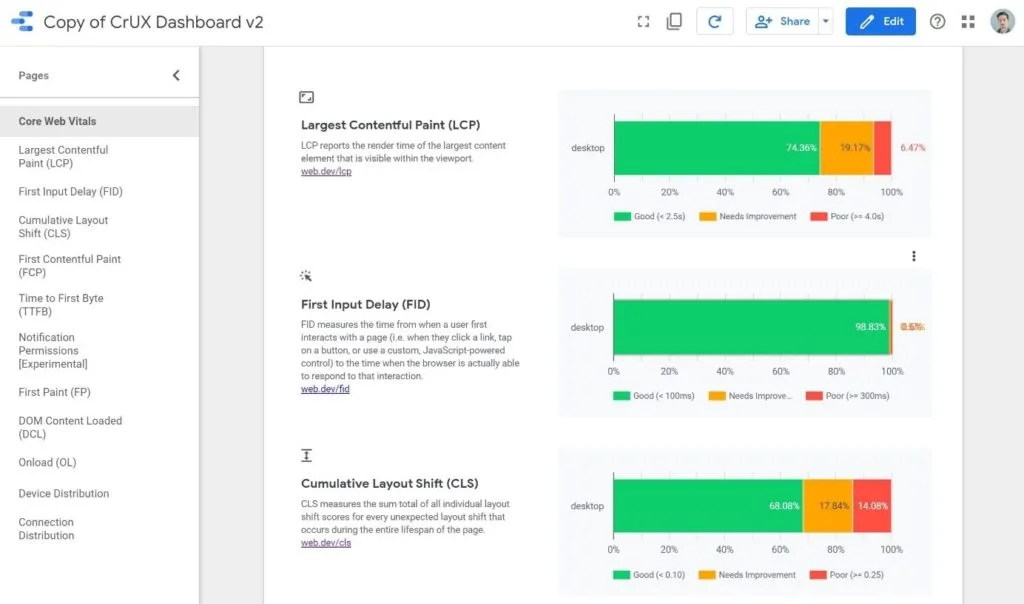Click the Edit button
Screen dimensions: 1024x604
[880, 20]
